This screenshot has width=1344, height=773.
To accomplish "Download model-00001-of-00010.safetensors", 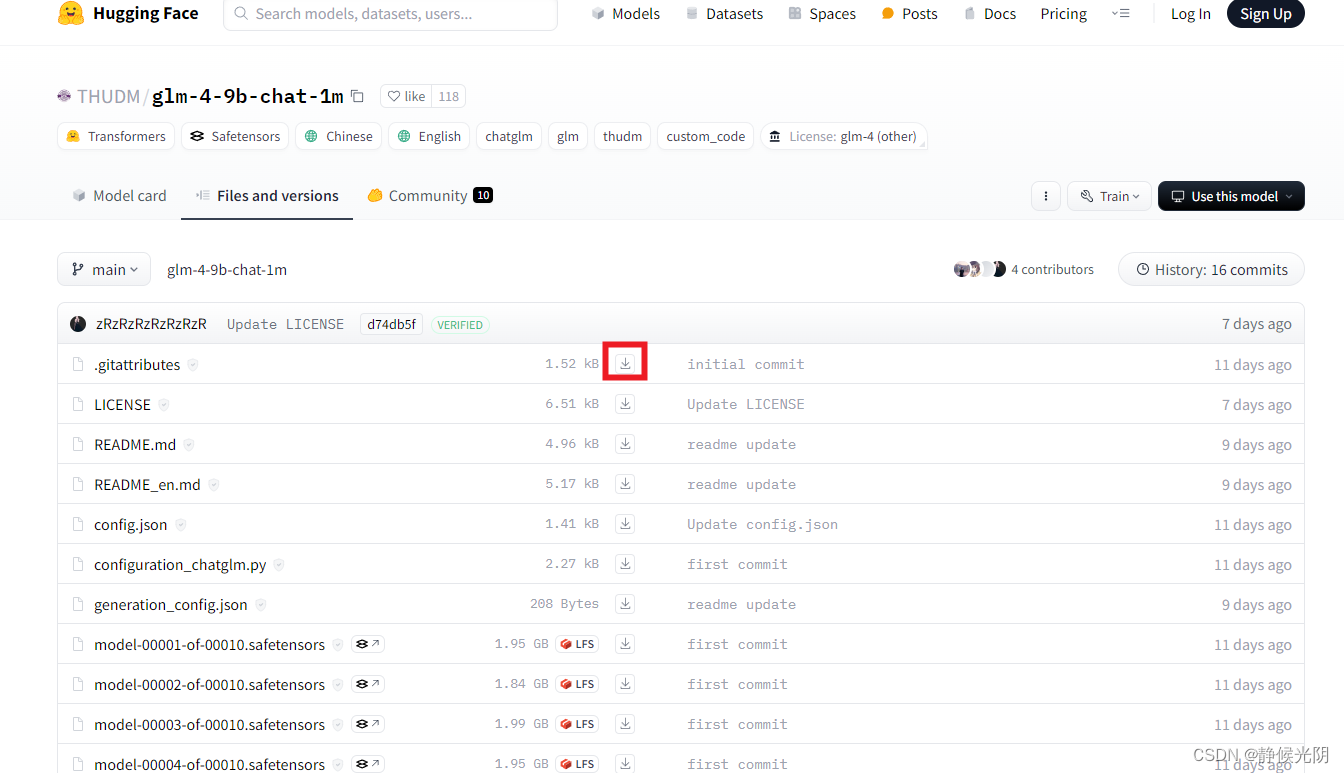I will [x=625, y=644].
